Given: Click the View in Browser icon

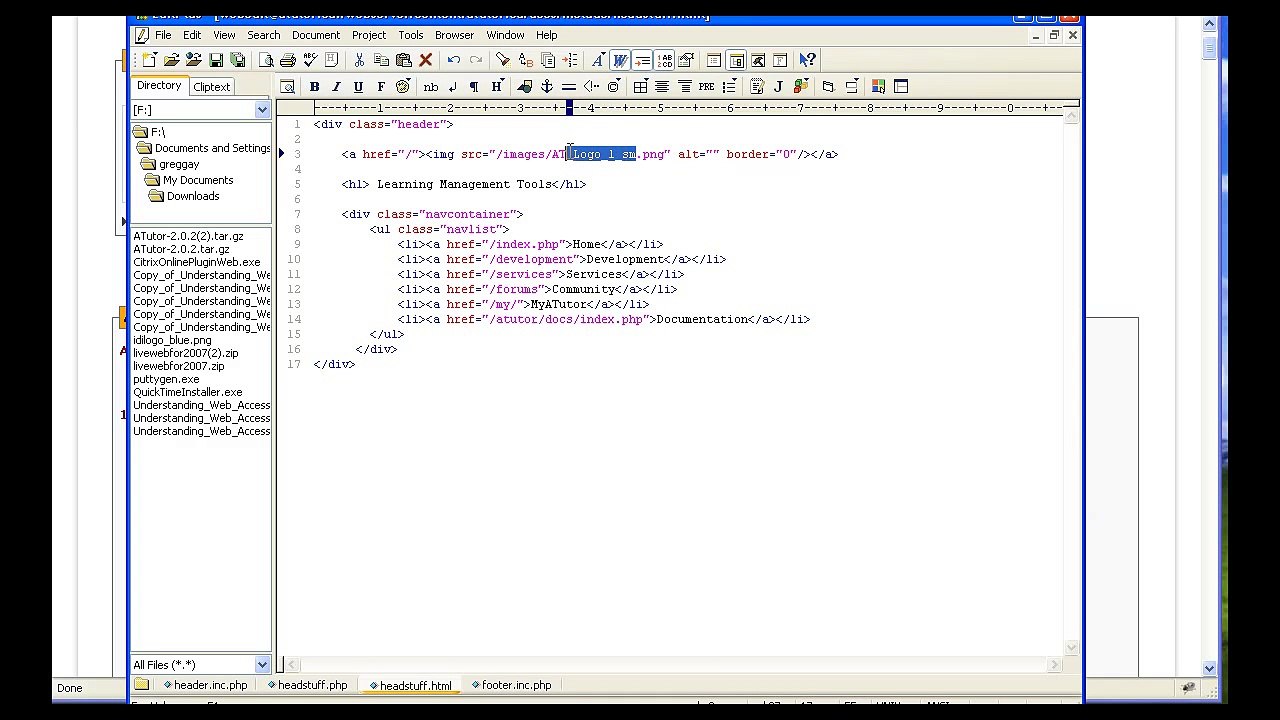Looking at the screenshot, I should (x=287, y=87).
